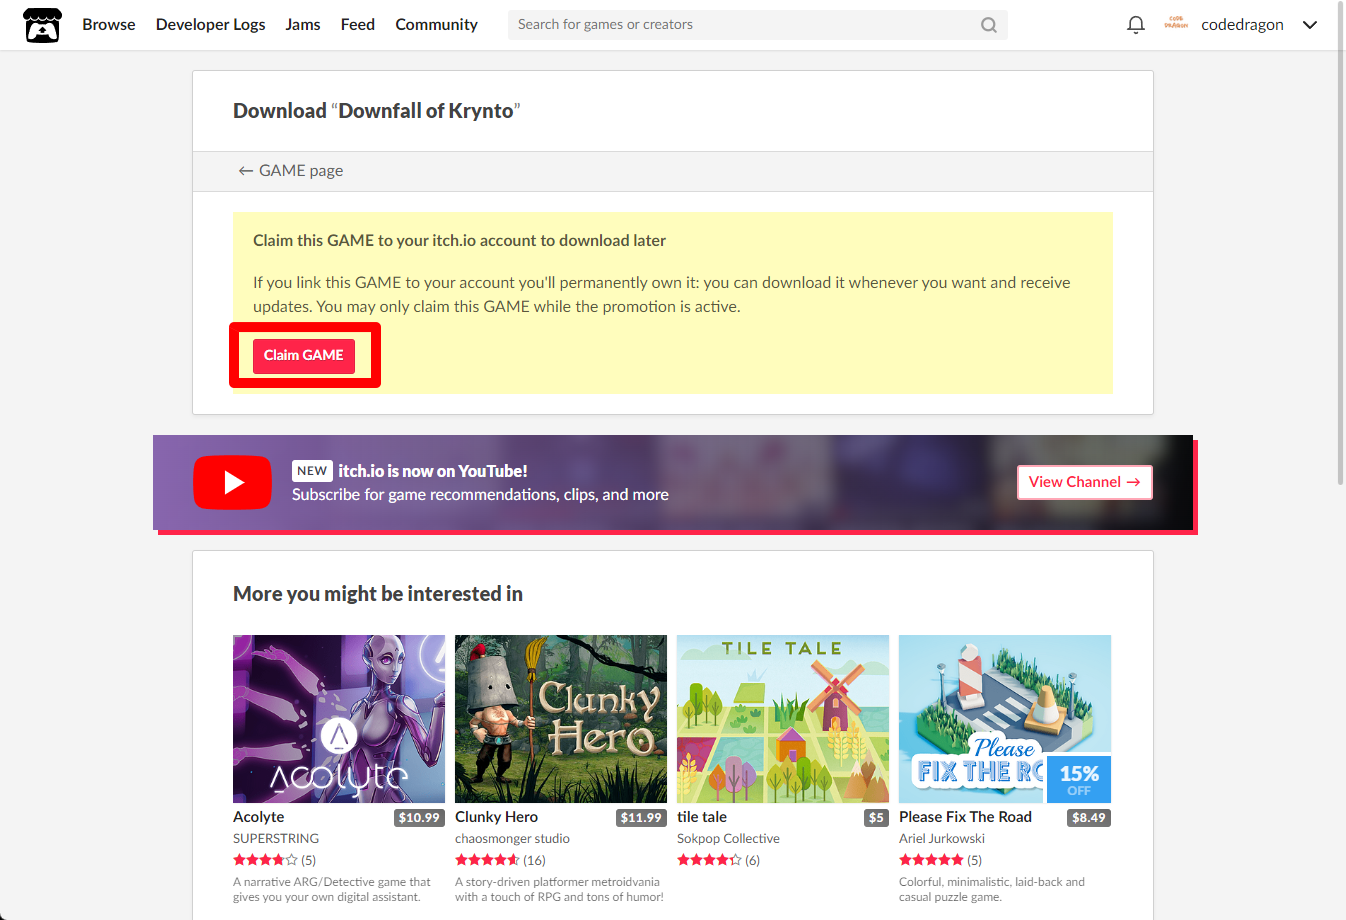
Task: Click the tile tale title link
Action: [702, 817]
